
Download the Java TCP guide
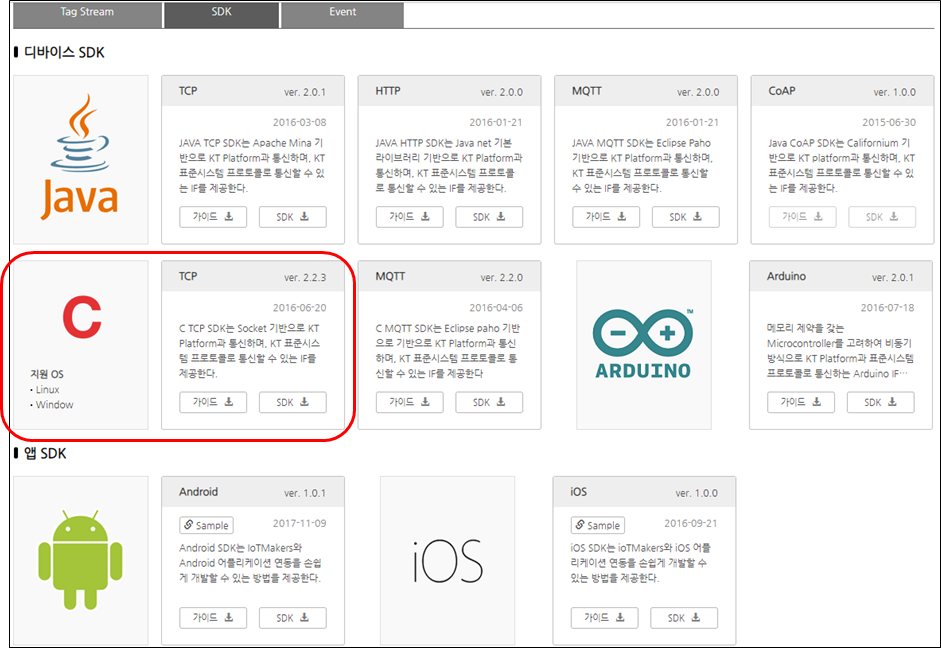click(x=212, y=217)
